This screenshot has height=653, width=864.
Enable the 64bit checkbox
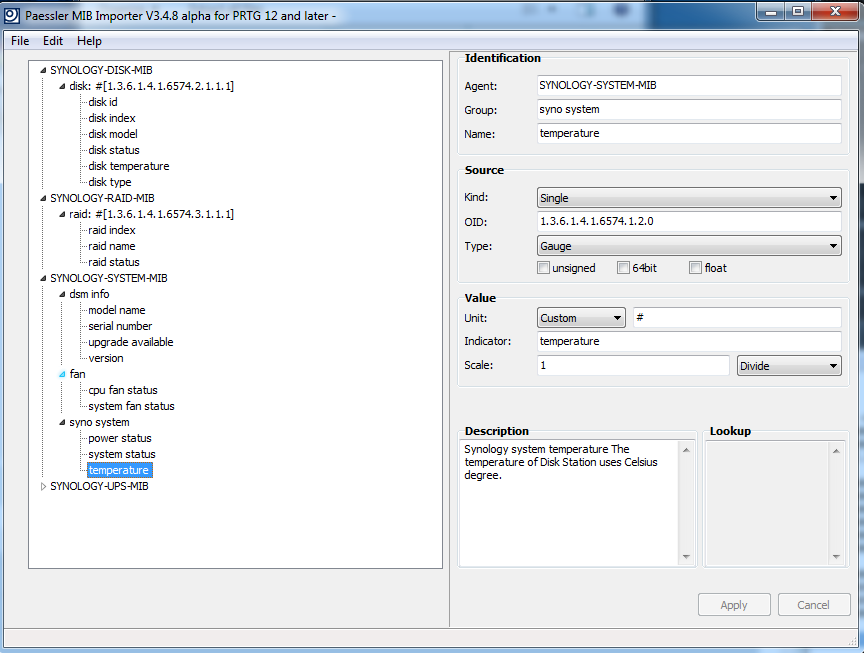(623, 268)
